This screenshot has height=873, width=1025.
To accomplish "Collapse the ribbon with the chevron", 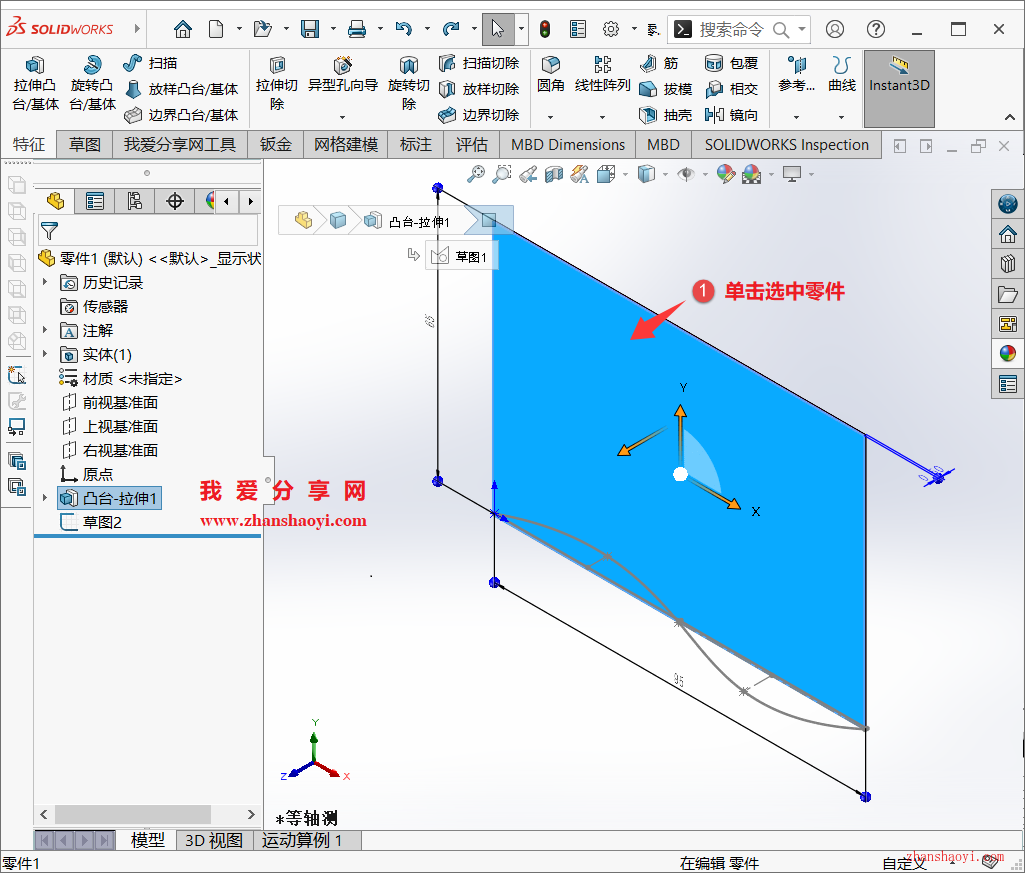I will tap(1009, 117).
